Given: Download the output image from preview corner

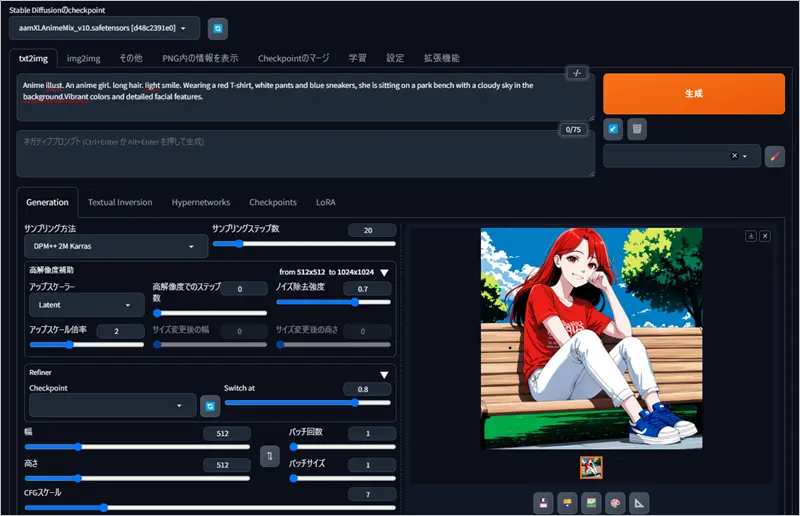Looking at the screenshot, I should 750,236.
